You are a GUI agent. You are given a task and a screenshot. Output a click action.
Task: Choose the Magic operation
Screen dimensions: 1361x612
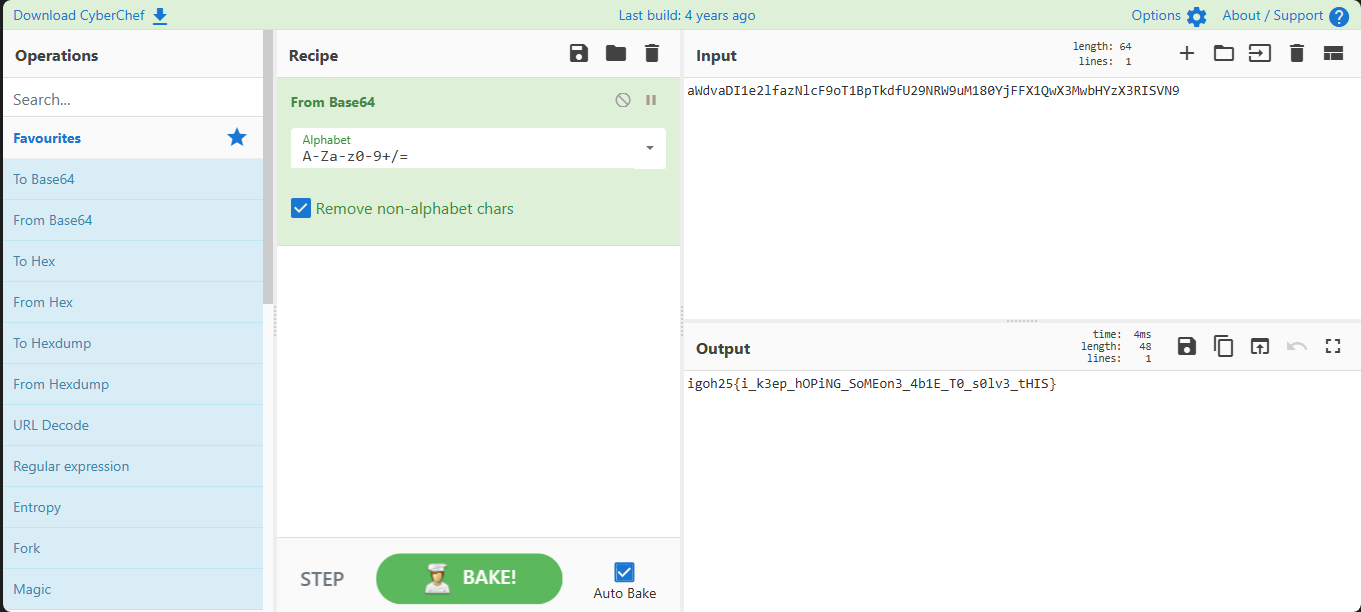click(x=32, y=589)
